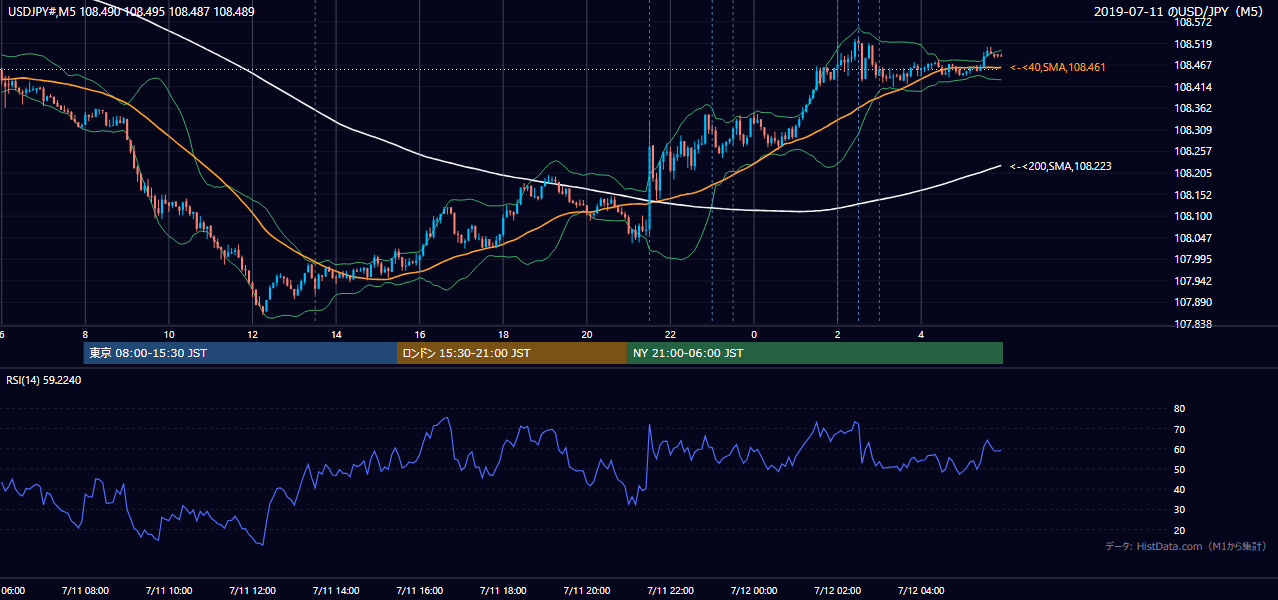Click hour 16 on the price chart time axis

tap(420, 334)
